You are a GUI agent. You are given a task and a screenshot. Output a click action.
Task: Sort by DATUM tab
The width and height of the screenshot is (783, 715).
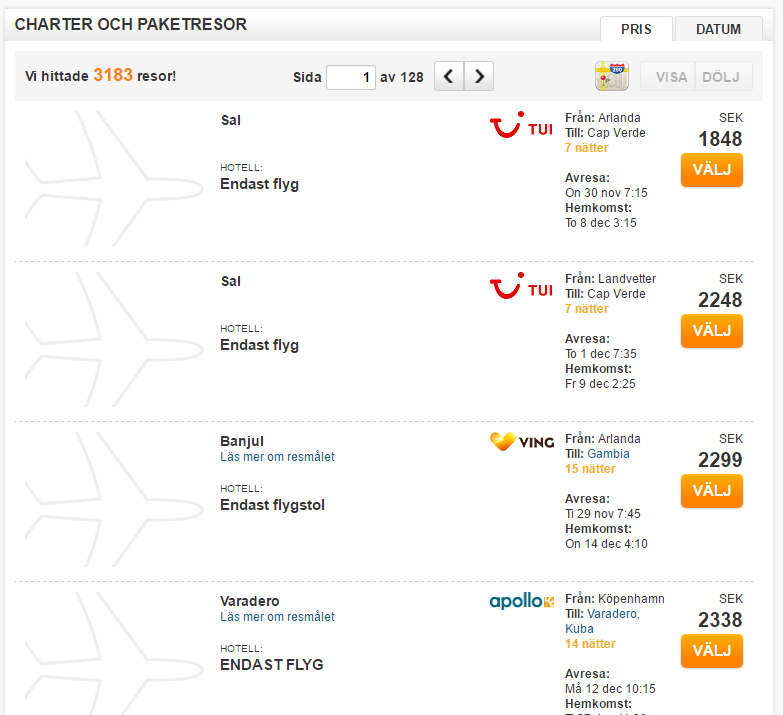719,29
